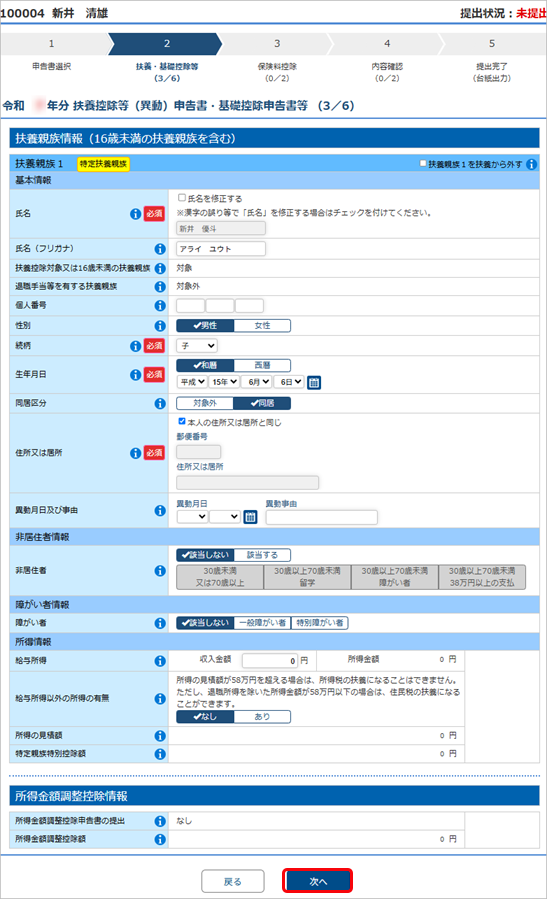
Task: Click the 収入金額 input field
Action: pyautogui.click(x=269, y=660)
